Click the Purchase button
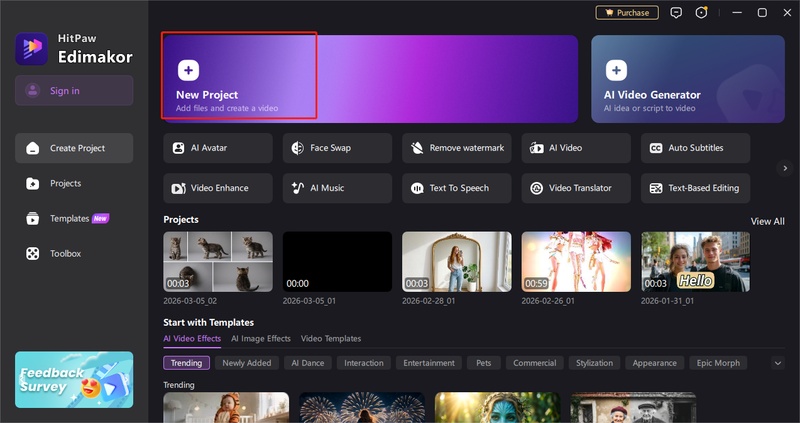Image resolution: width=800 pixels, height=423 pixels. 627,13
